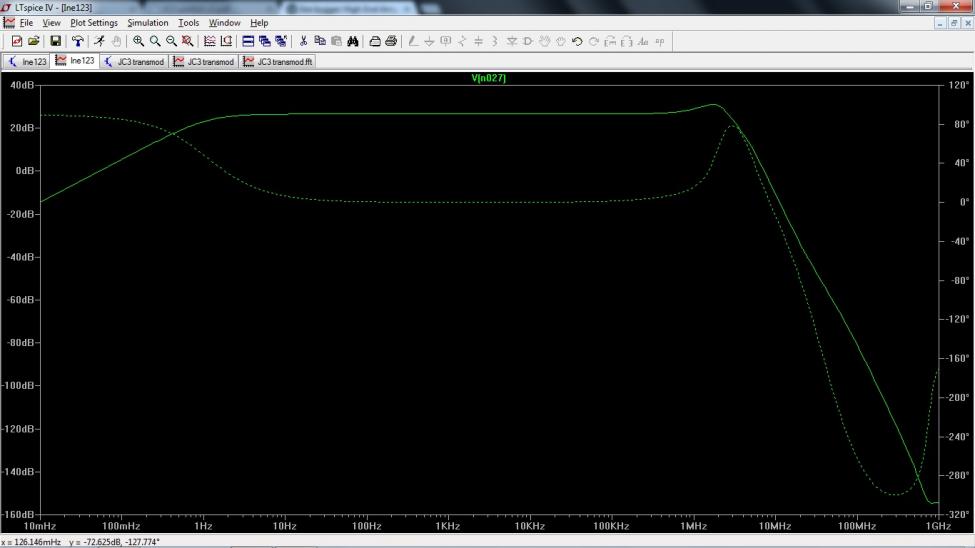This screenshot has height=548, width=975.
Task: Click the Place Ground icon
Action: click(x=429, y=41)
